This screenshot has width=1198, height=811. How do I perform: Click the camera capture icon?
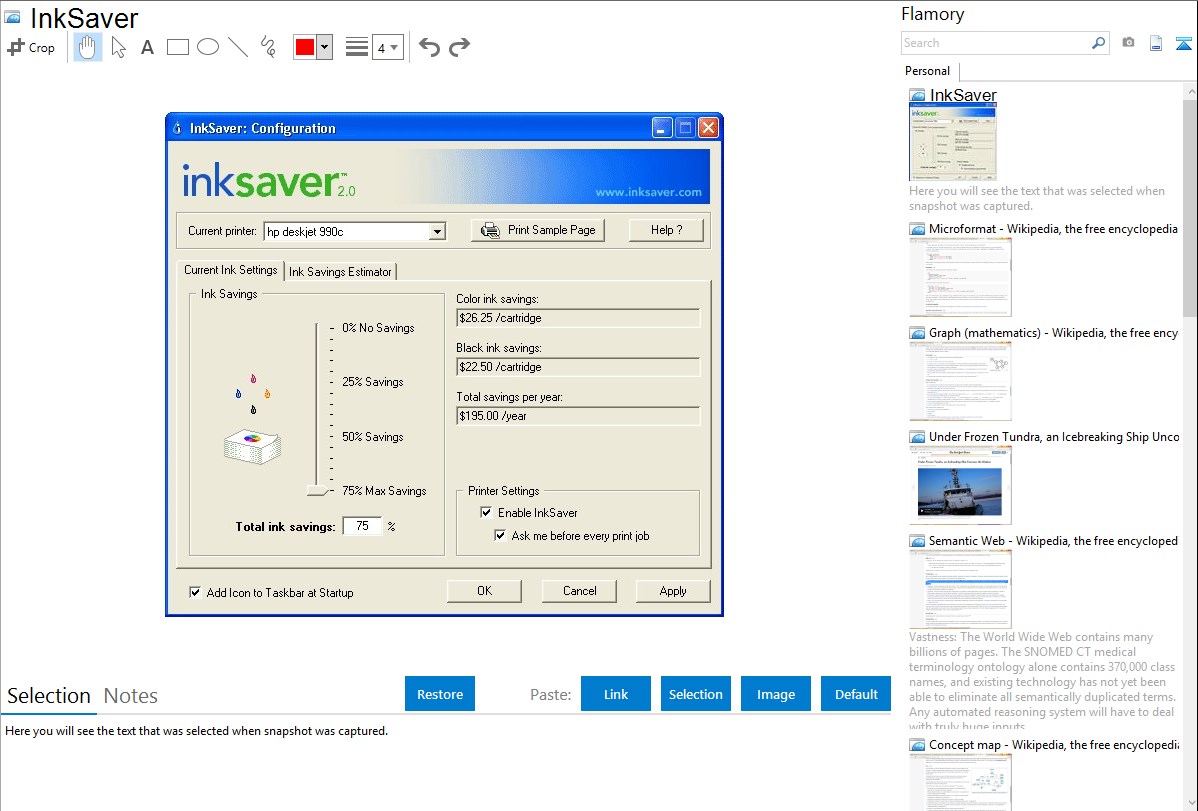pos(1128,43)
